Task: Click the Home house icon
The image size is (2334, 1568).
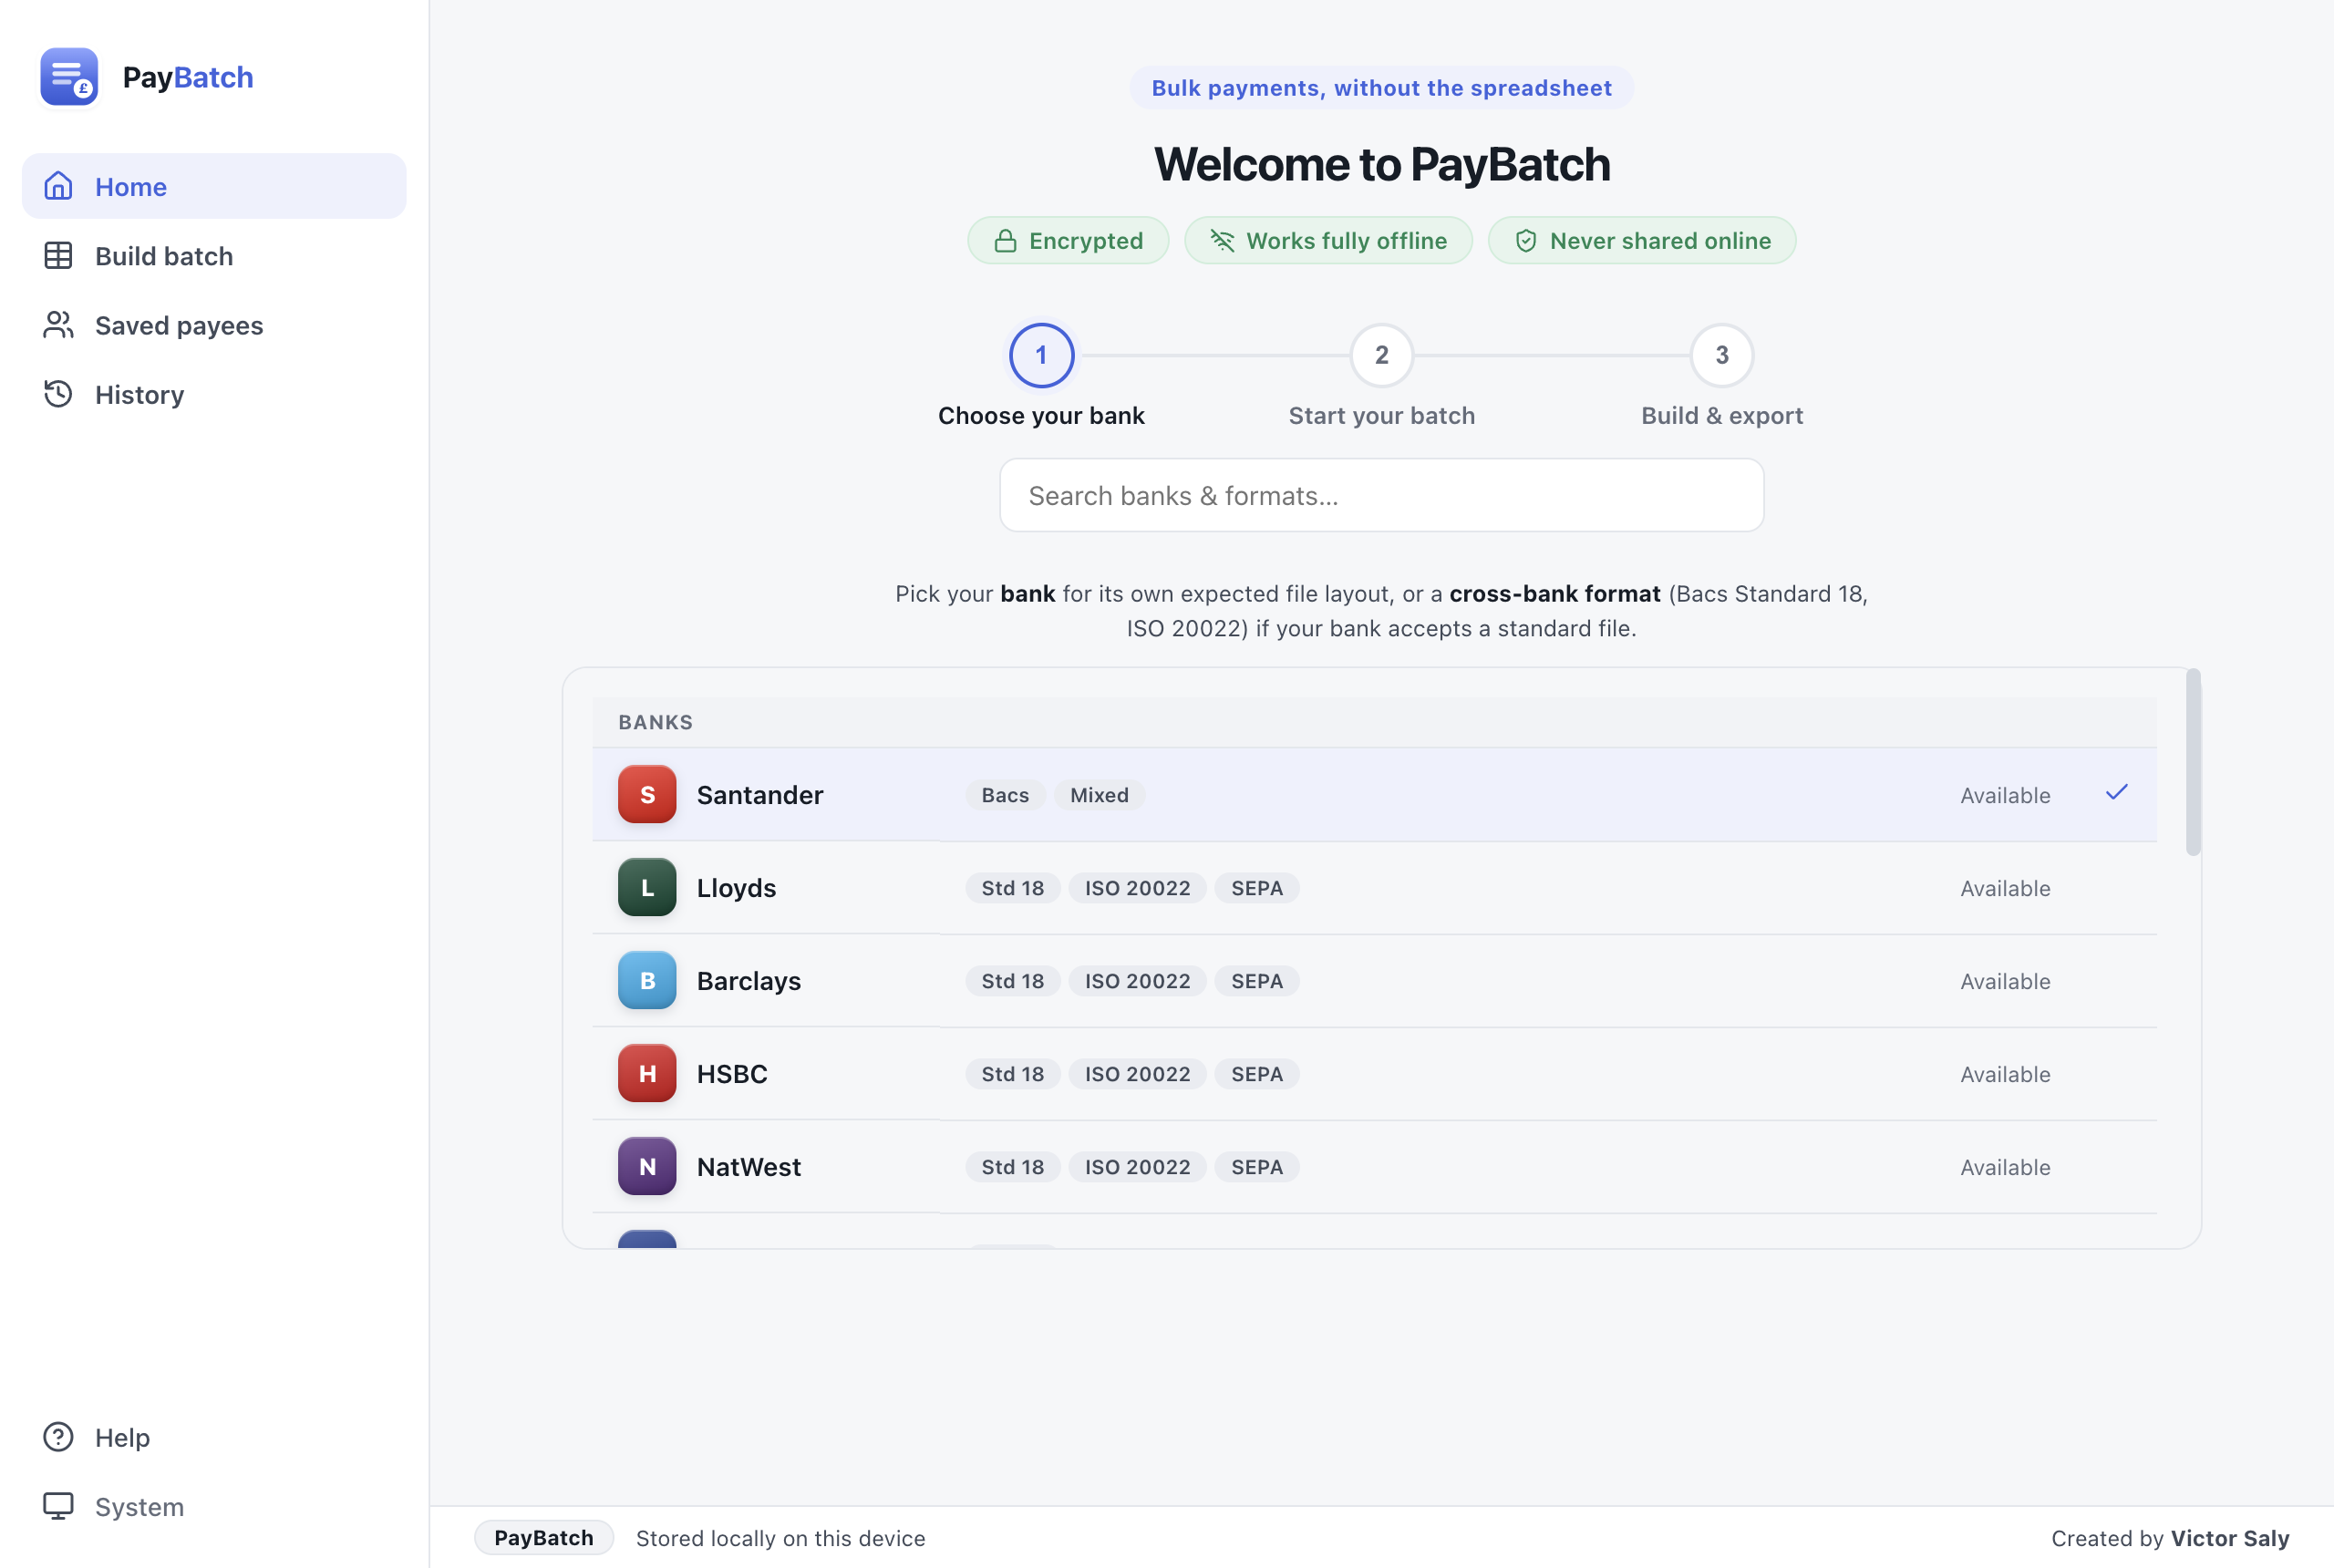Action: click(x=58, y=186)
